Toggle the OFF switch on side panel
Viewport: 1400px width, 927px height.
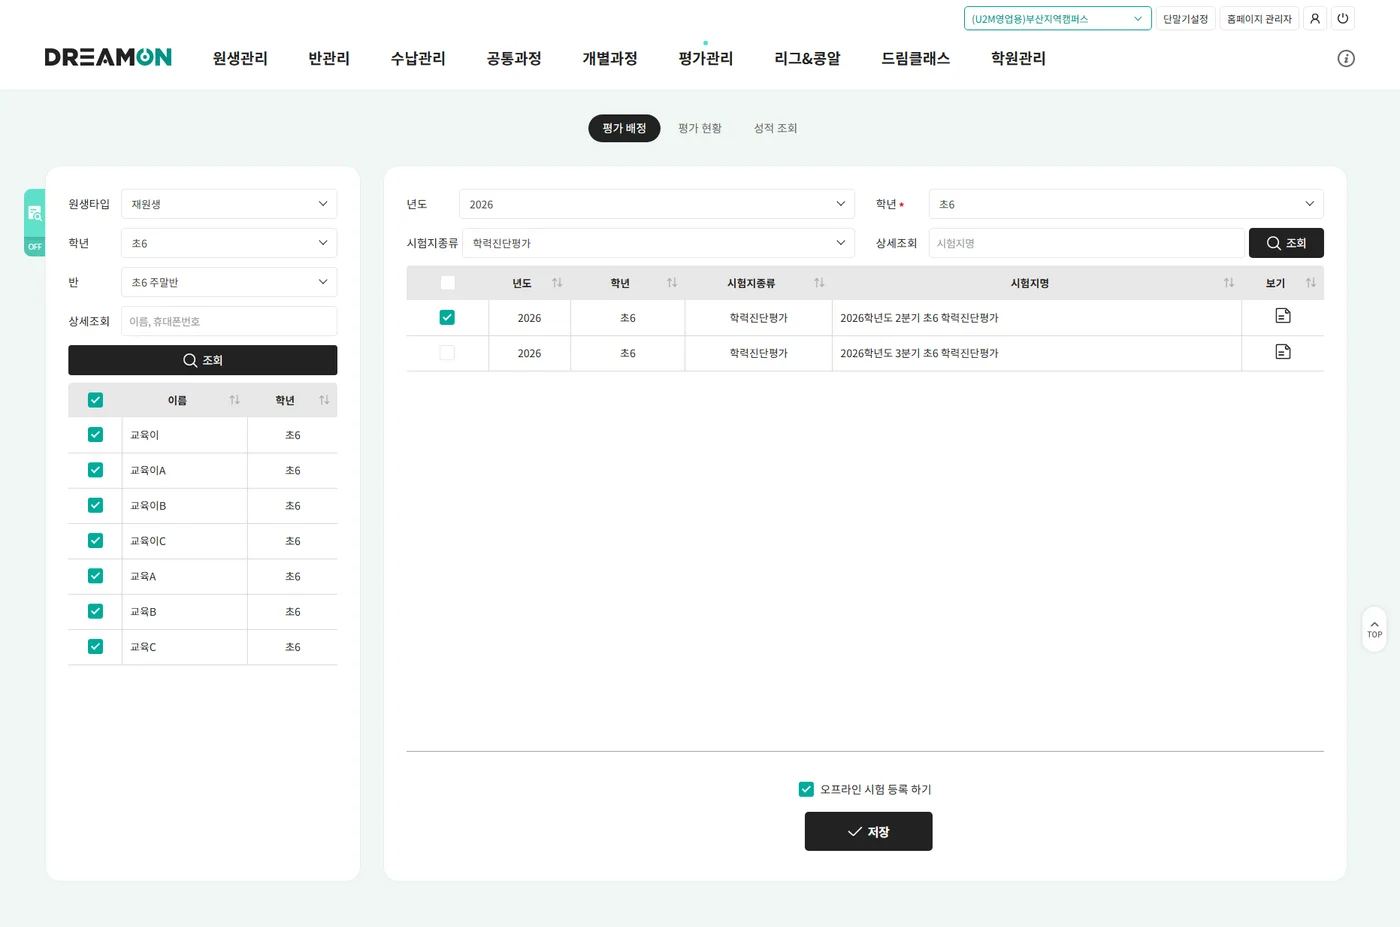click(35, 246)
